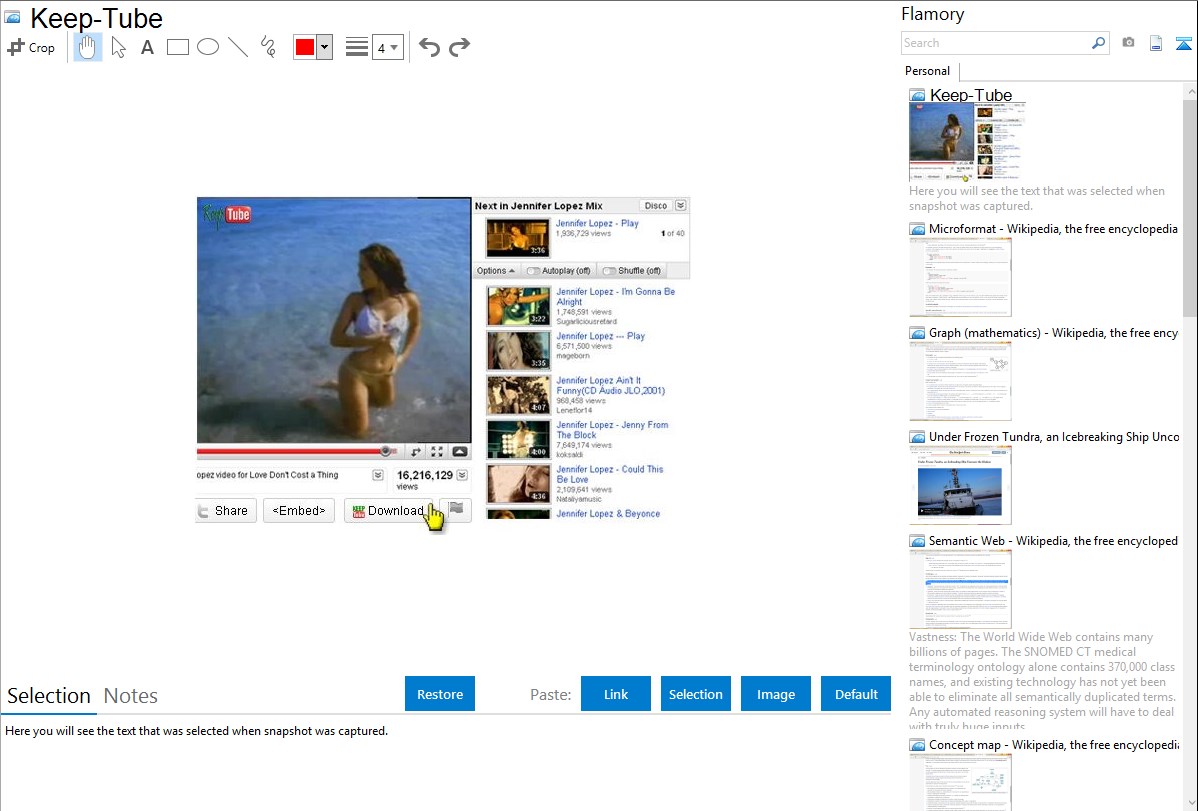The width and height of the screenshot is (1198, 811).
Task: Pick the ellipse shape tool
Action: coord(207,47)
